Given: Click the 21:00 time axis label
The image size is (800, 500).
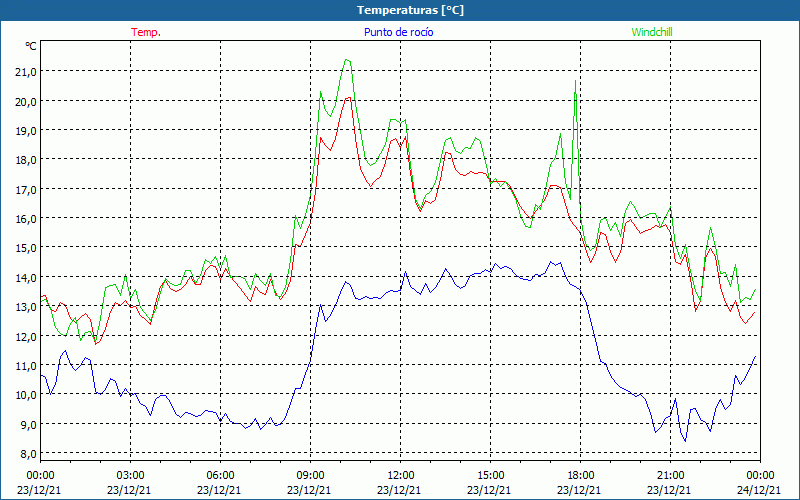Looking at the screenshot, I should click(x=670, y=476).
